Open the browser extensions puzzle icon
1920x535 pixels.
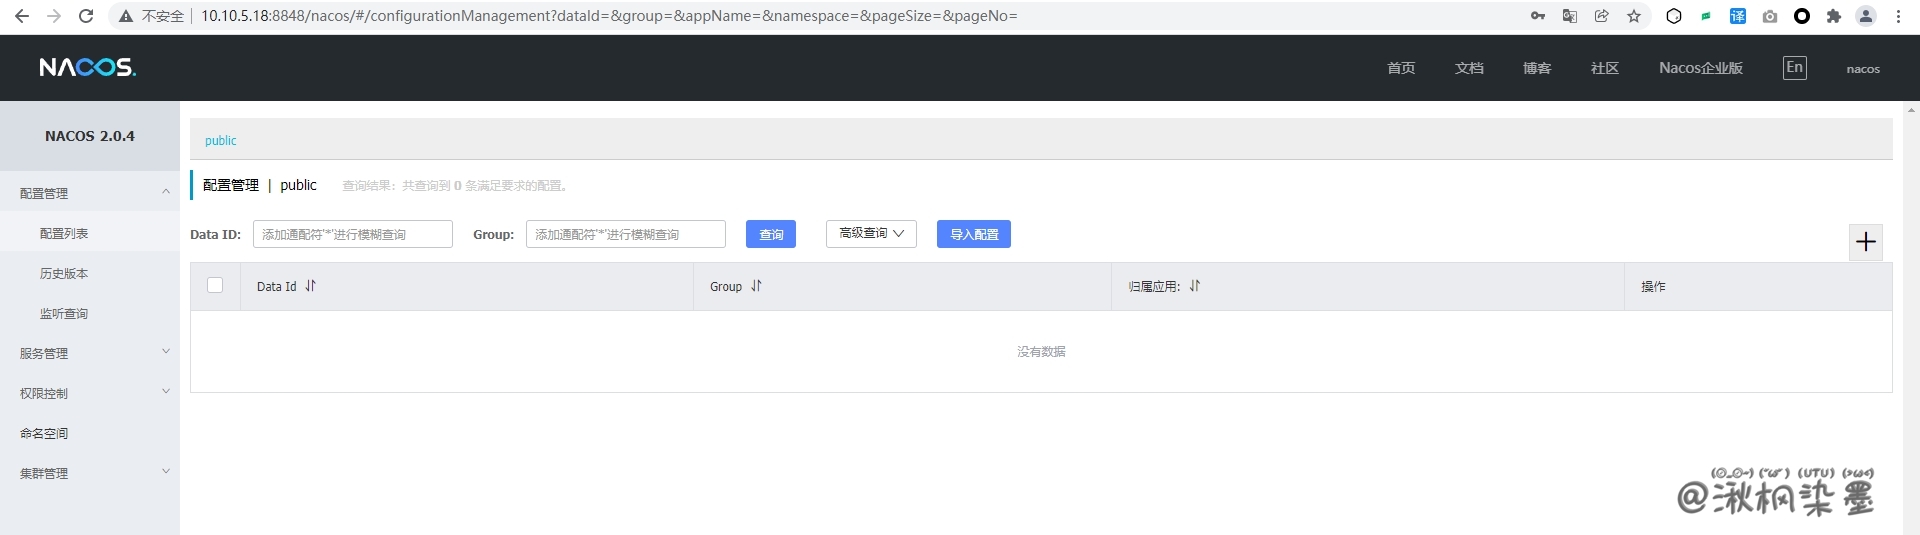coord(1833,16)
